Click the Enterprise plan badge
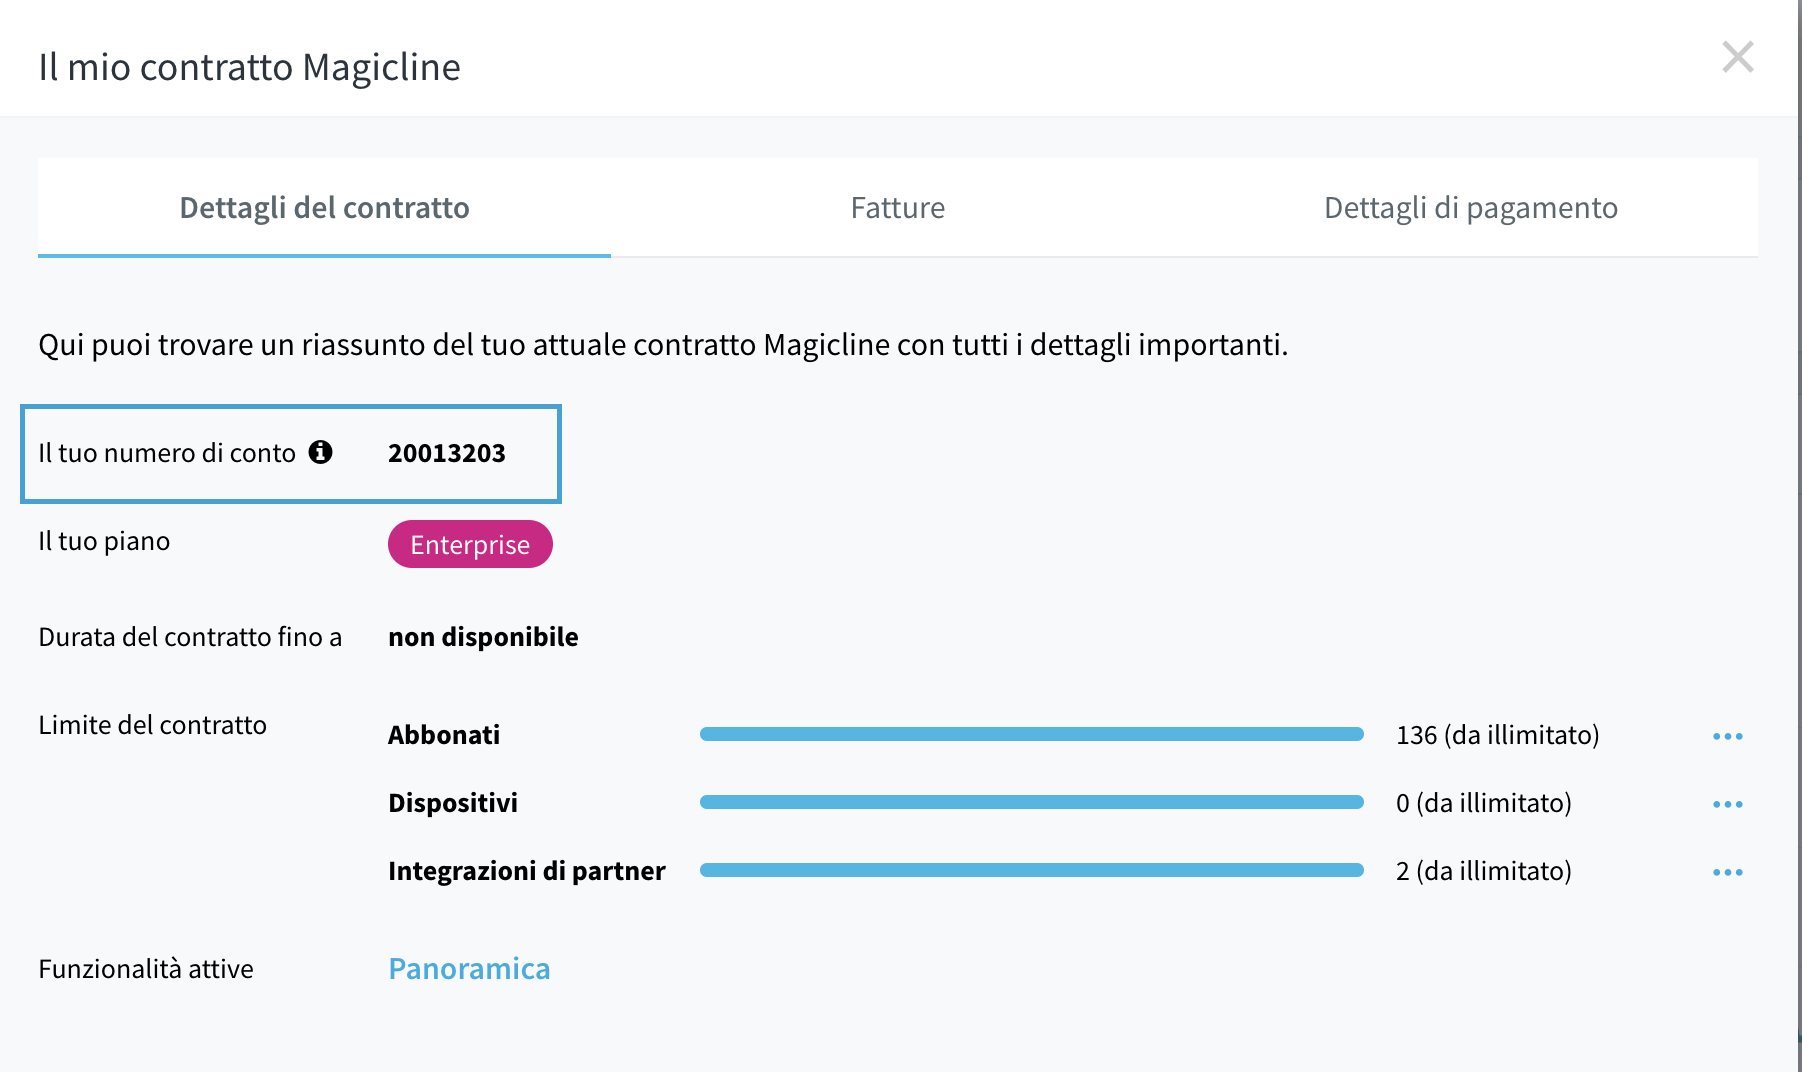 click(x=470, y=544)
